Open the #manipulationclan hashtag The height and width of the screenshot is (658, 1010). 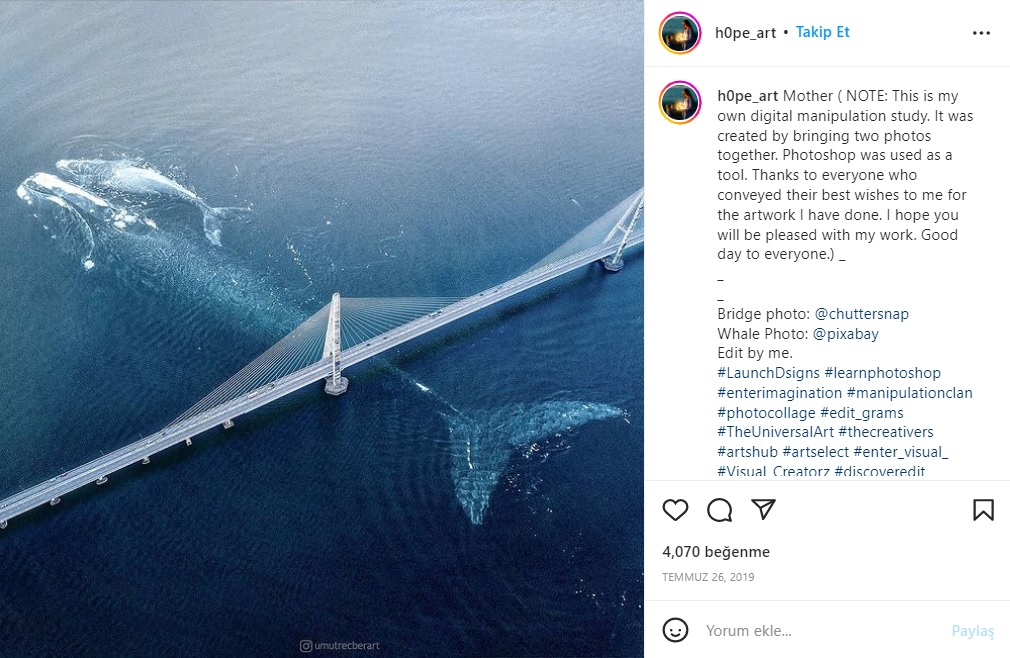(909, 393)
